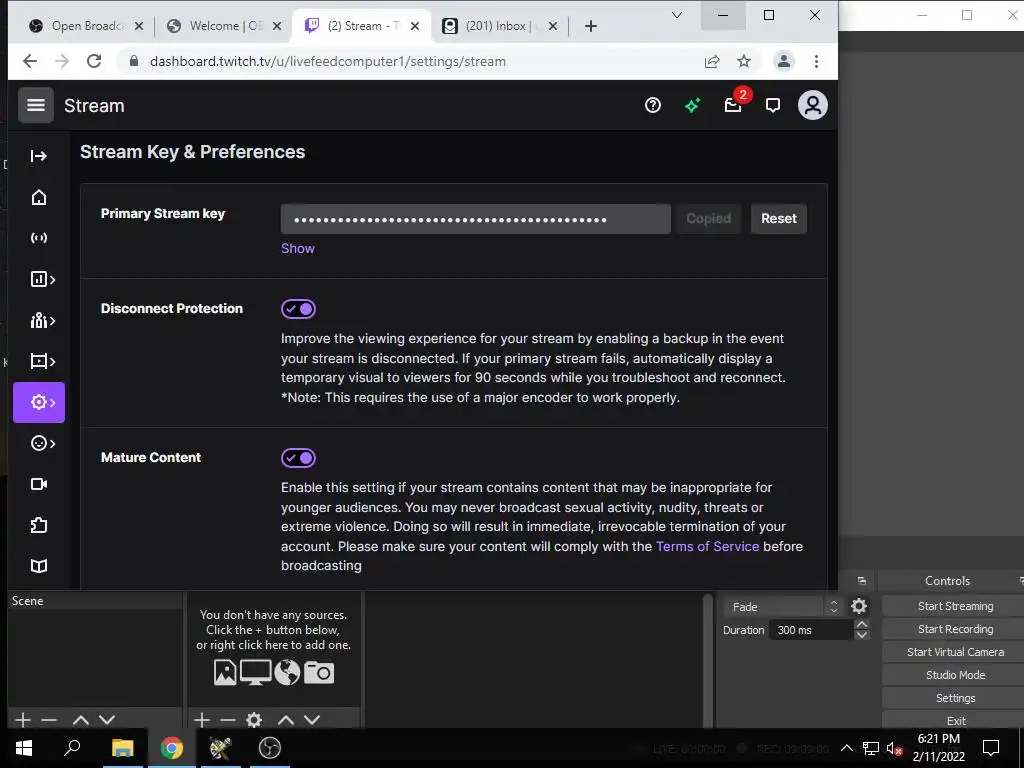Switch to the (201) Inbox tab

pyautogui.click(x=500, y=26)
